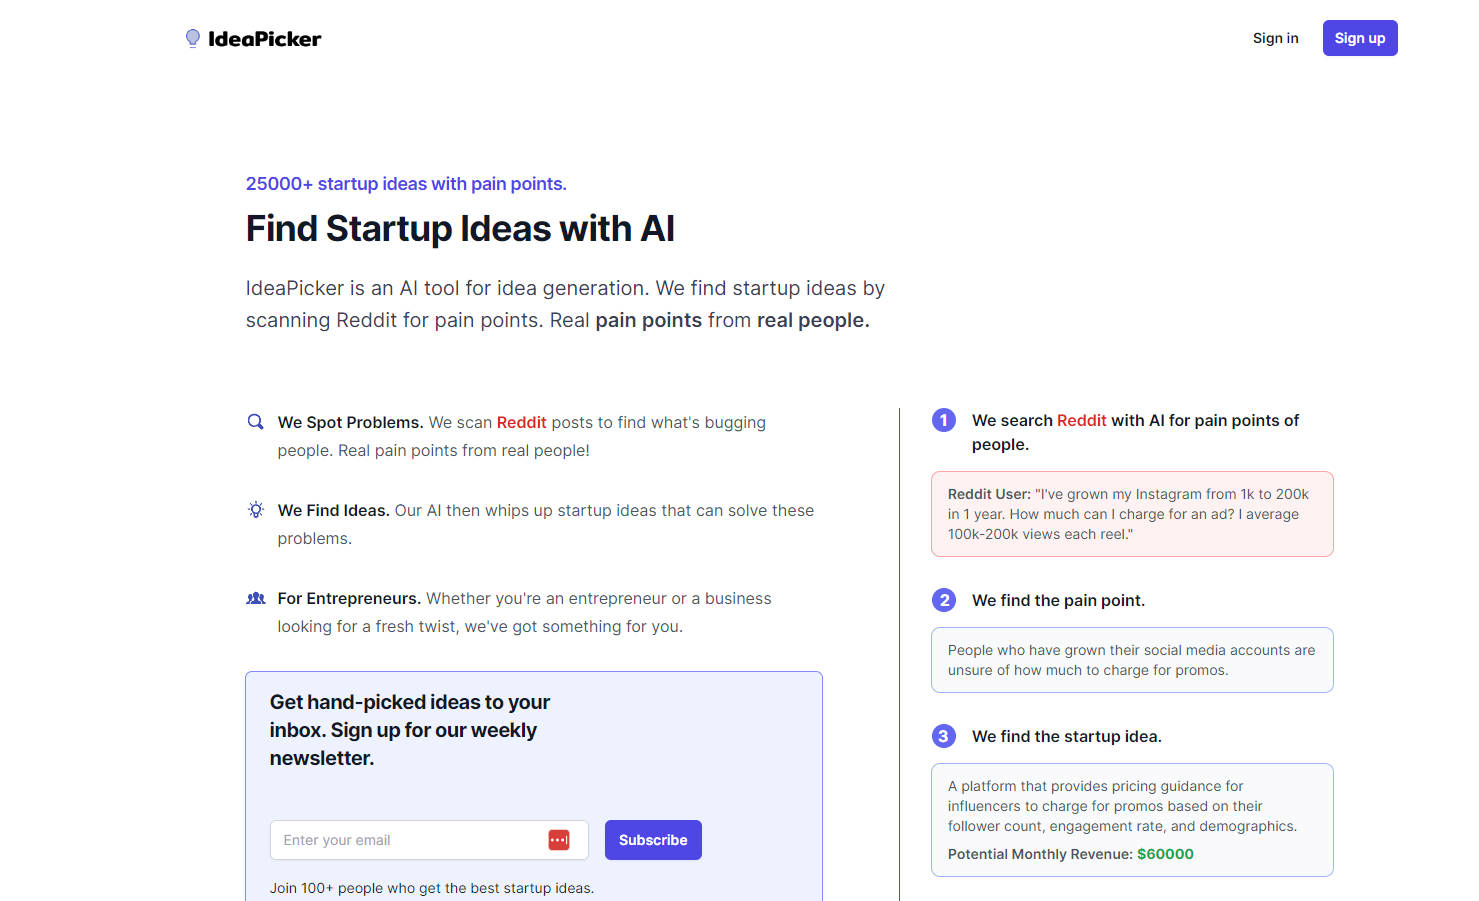
Task: Click the people group Entrepreneurs icon
Action: coord(256,598)
